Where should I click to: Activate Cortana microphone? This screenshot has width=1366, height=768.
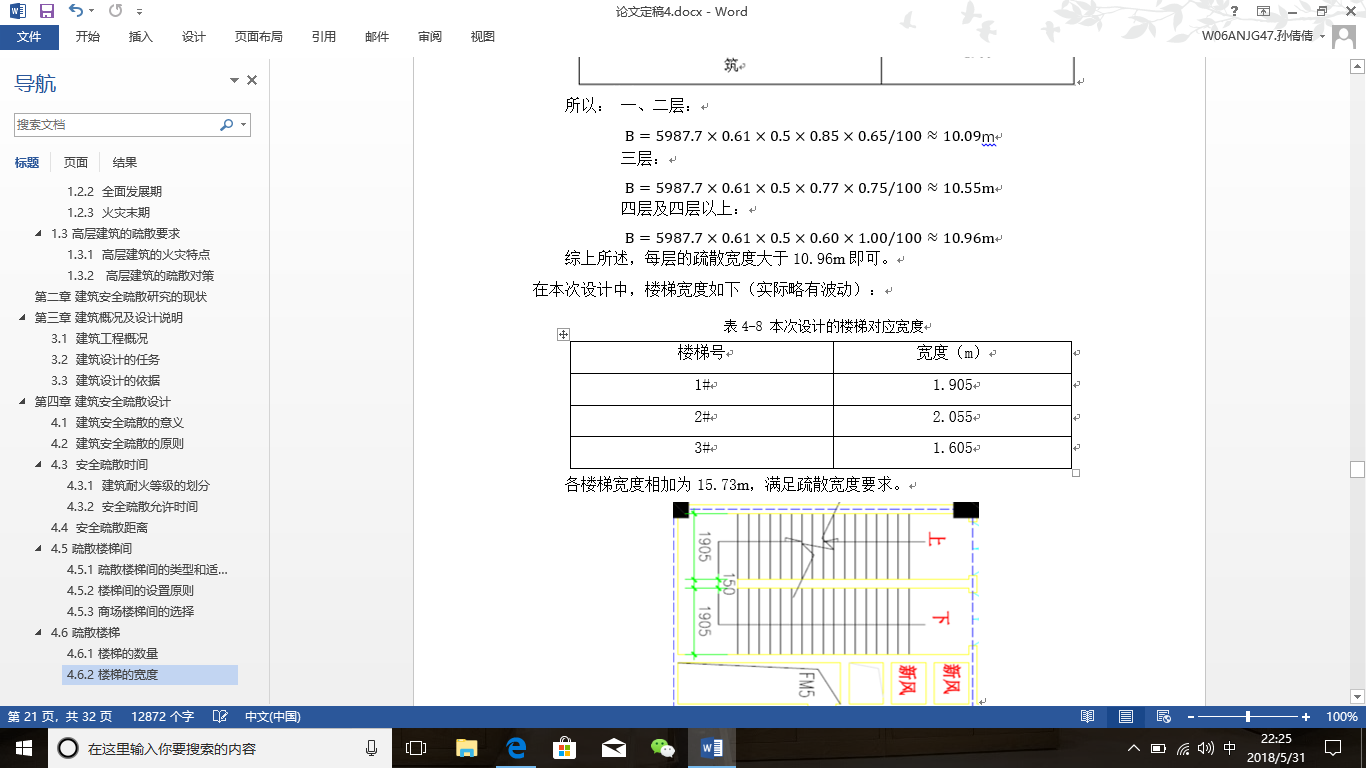click(371, 748)
